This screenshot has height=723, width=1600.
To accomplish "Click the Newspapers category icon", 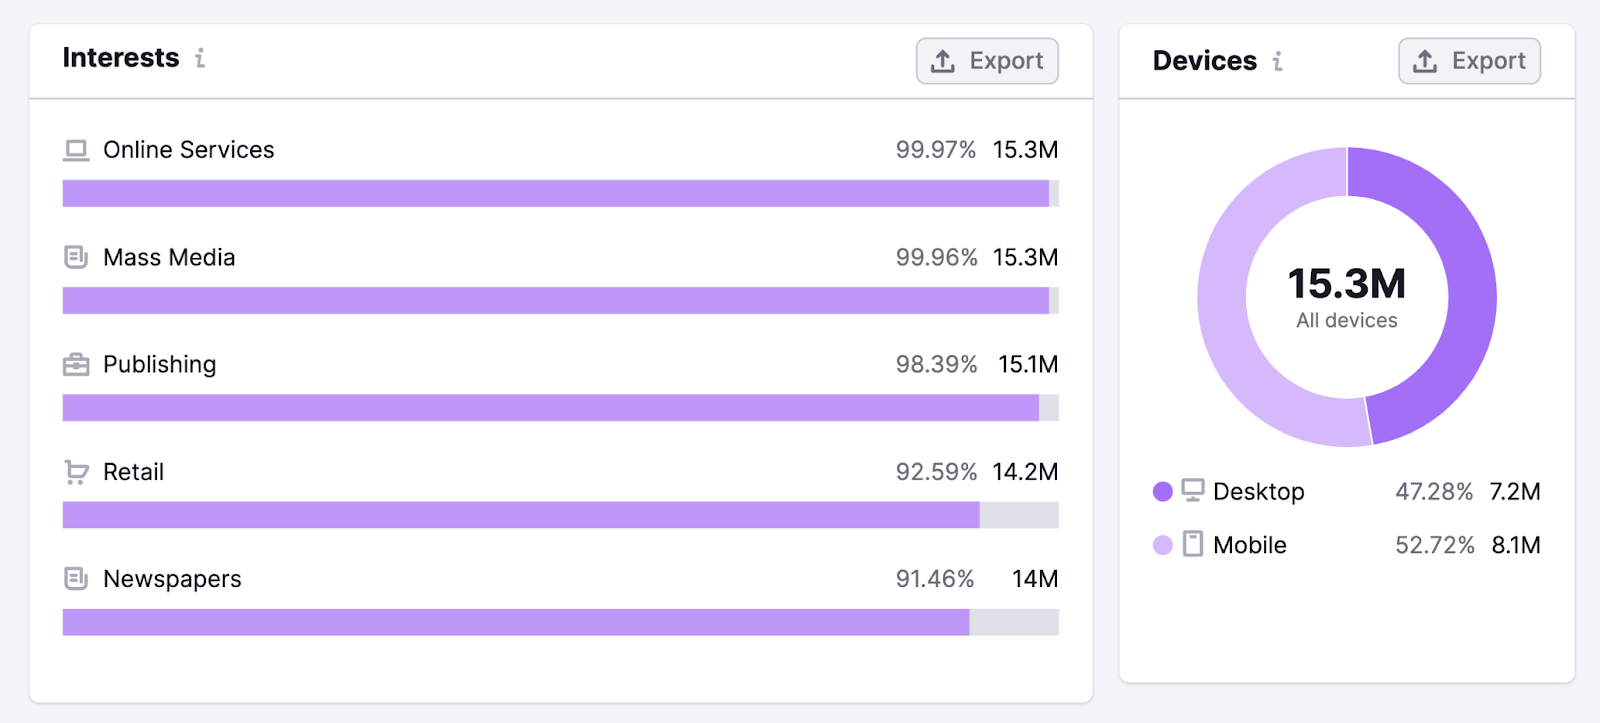I will pos(76,579).
